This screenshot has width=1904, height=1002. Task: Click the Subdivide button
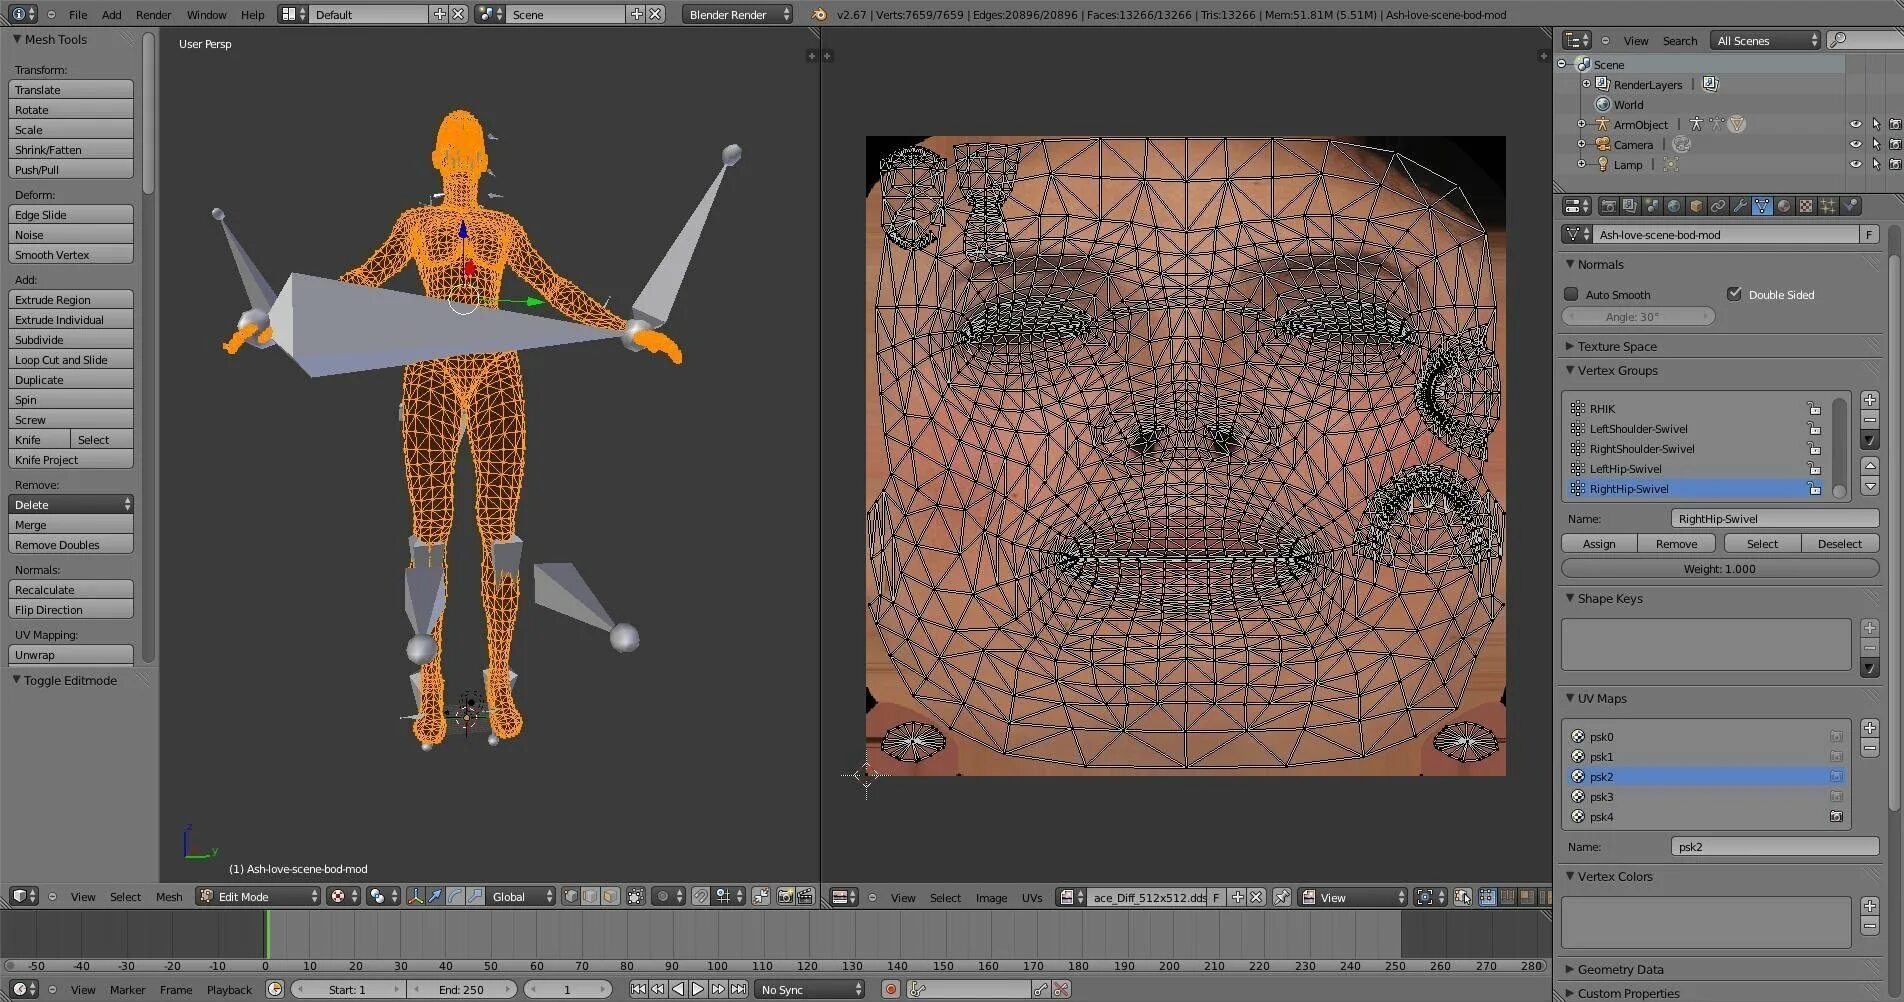[x=71, y=340]
